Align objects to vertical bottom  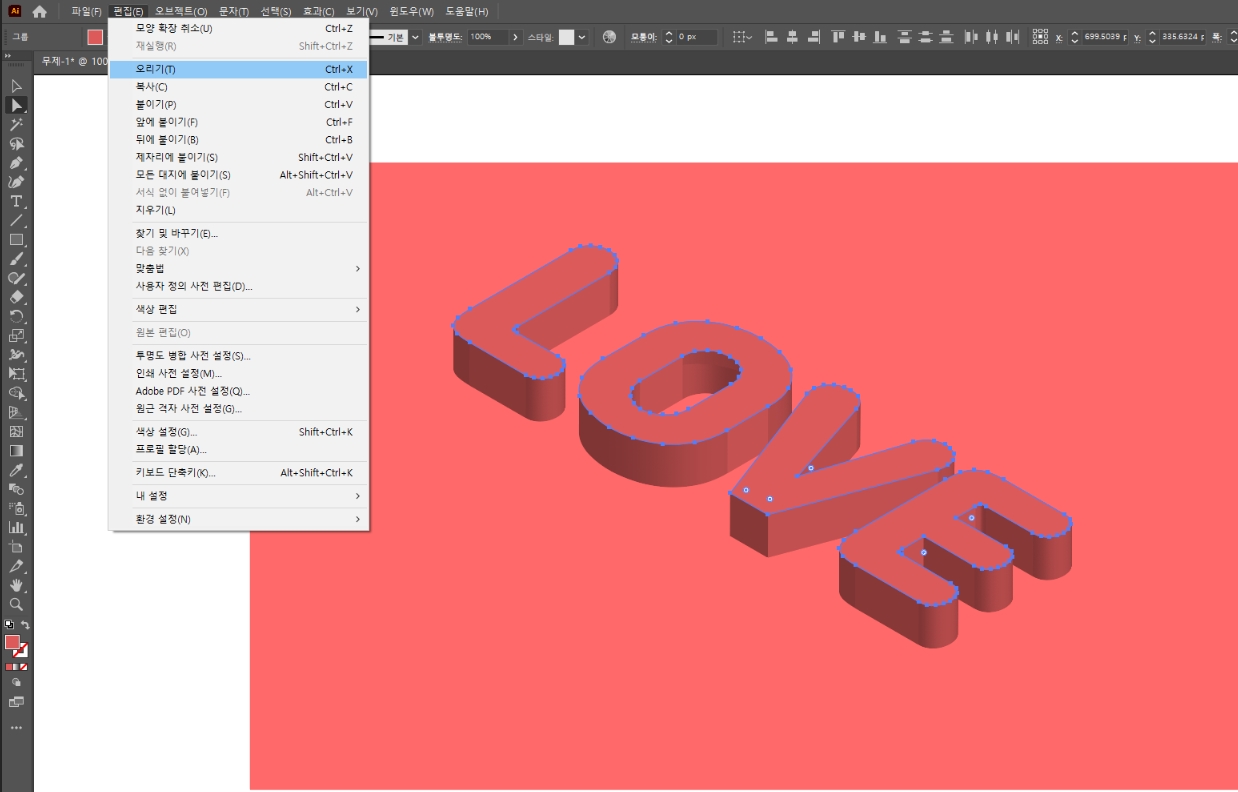[x=880, y=37]
